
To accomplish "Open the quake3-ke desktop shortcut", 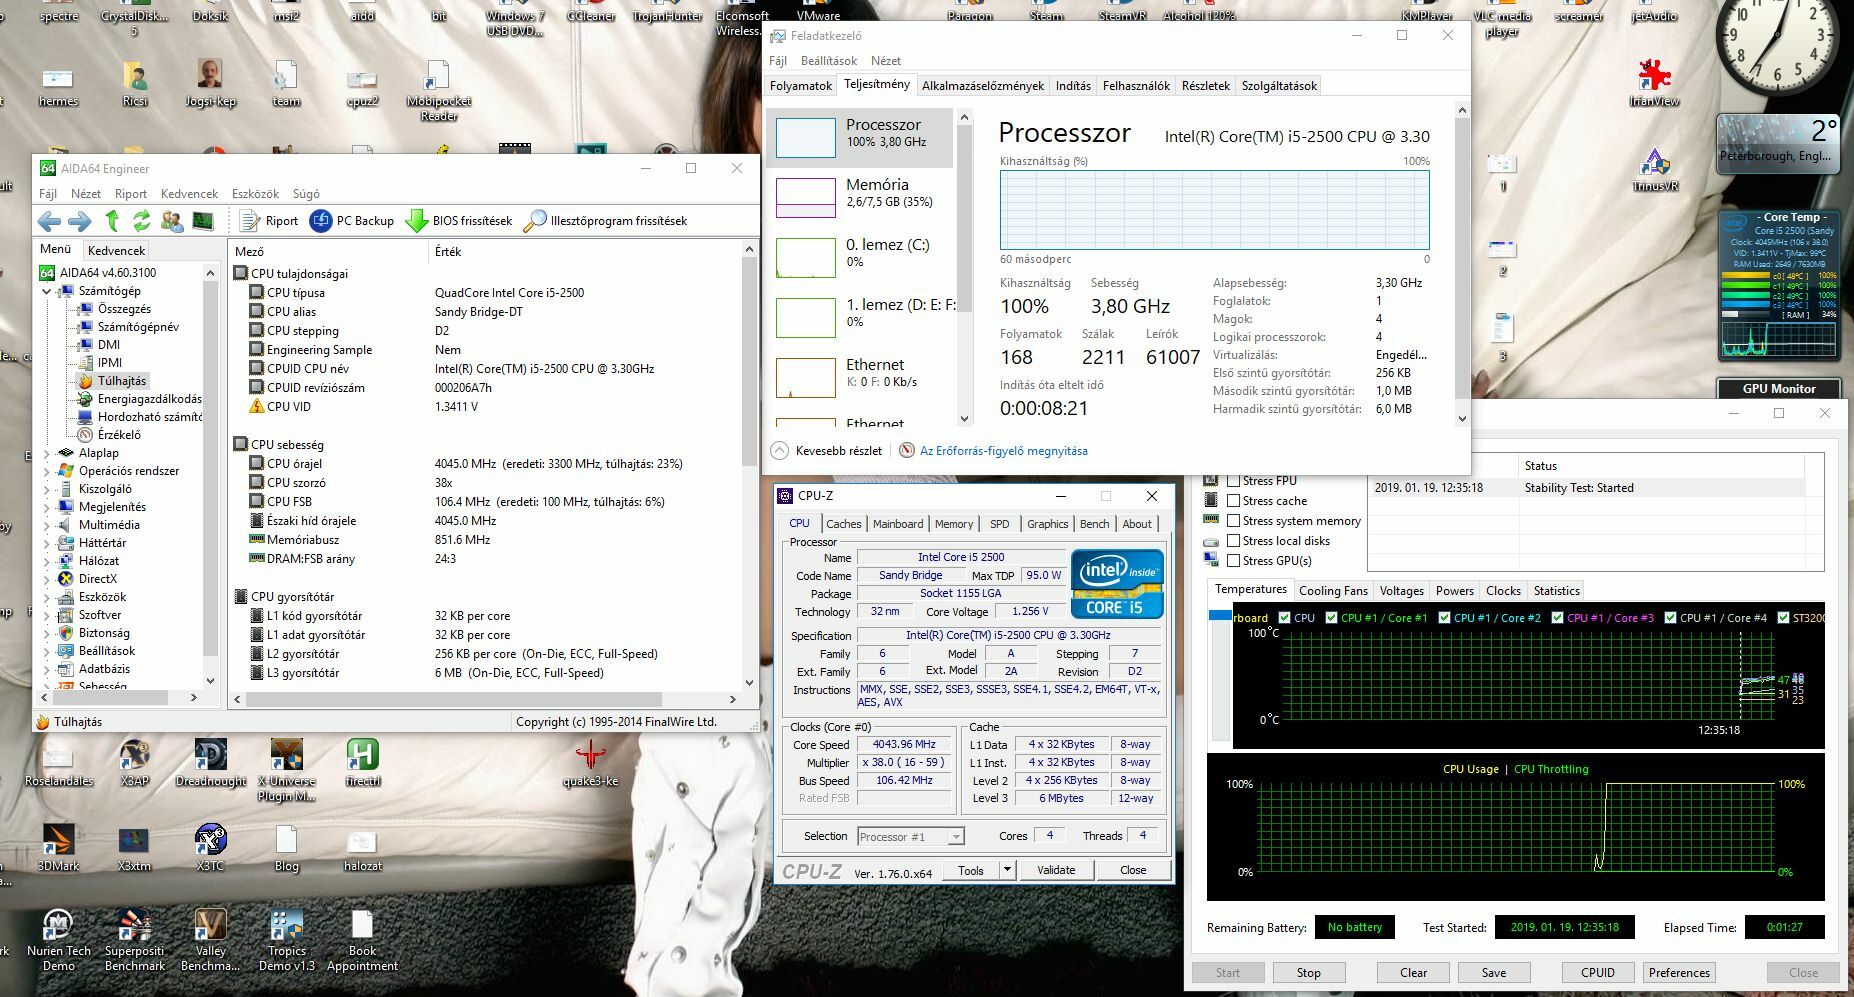I will point(591,764).
